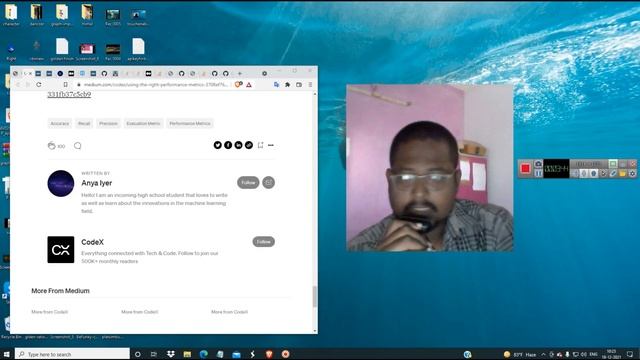Screen dimensions: 640x360
Task: Select the Recall tag
Action: tap(84, 123)
